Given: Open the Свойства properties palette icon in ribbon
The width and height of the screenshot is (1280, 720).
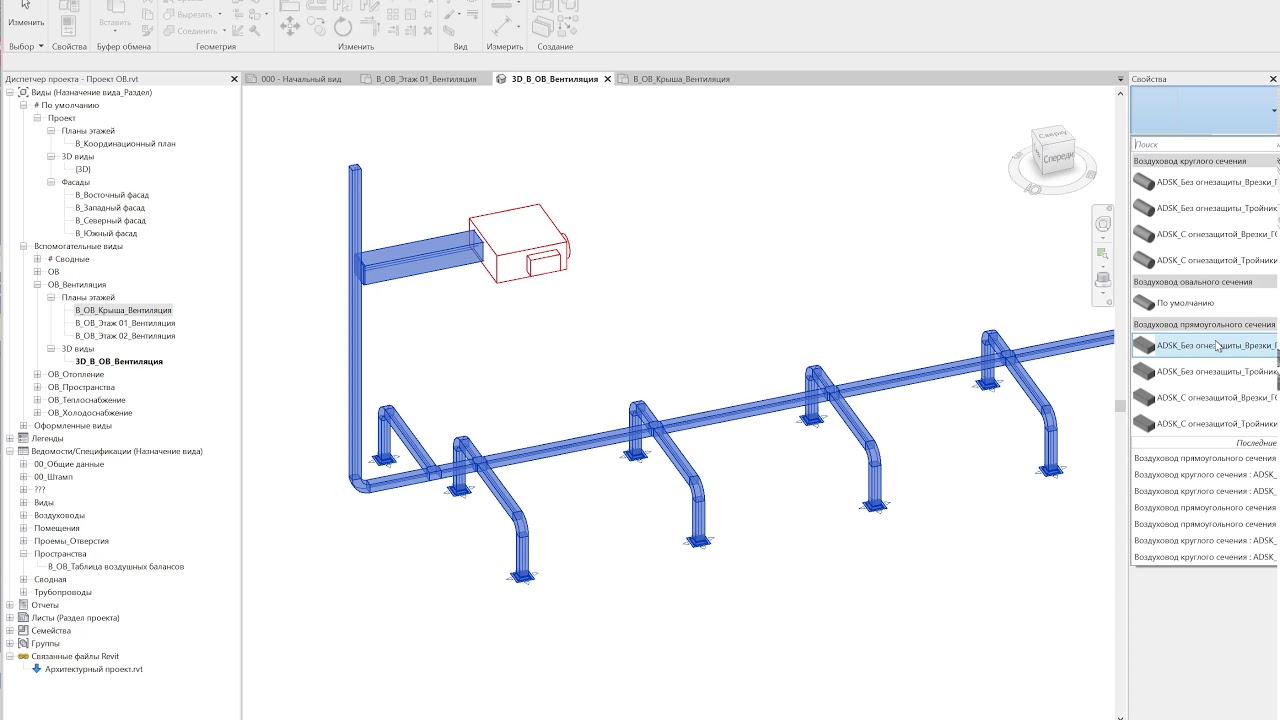Looking at the screenshot, I should coord(68,24).
